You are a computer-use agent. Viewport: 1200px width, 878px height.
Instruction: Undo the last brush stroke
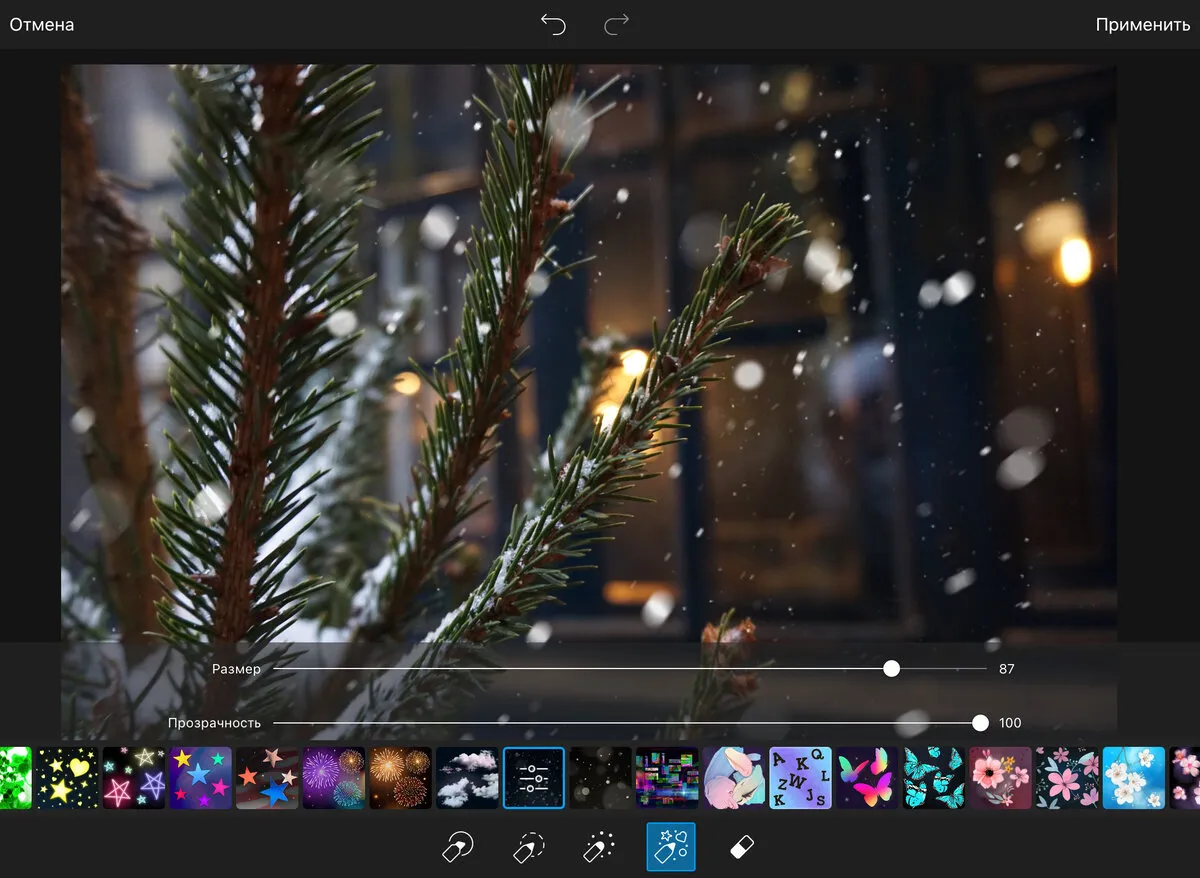tap(553, 24)
